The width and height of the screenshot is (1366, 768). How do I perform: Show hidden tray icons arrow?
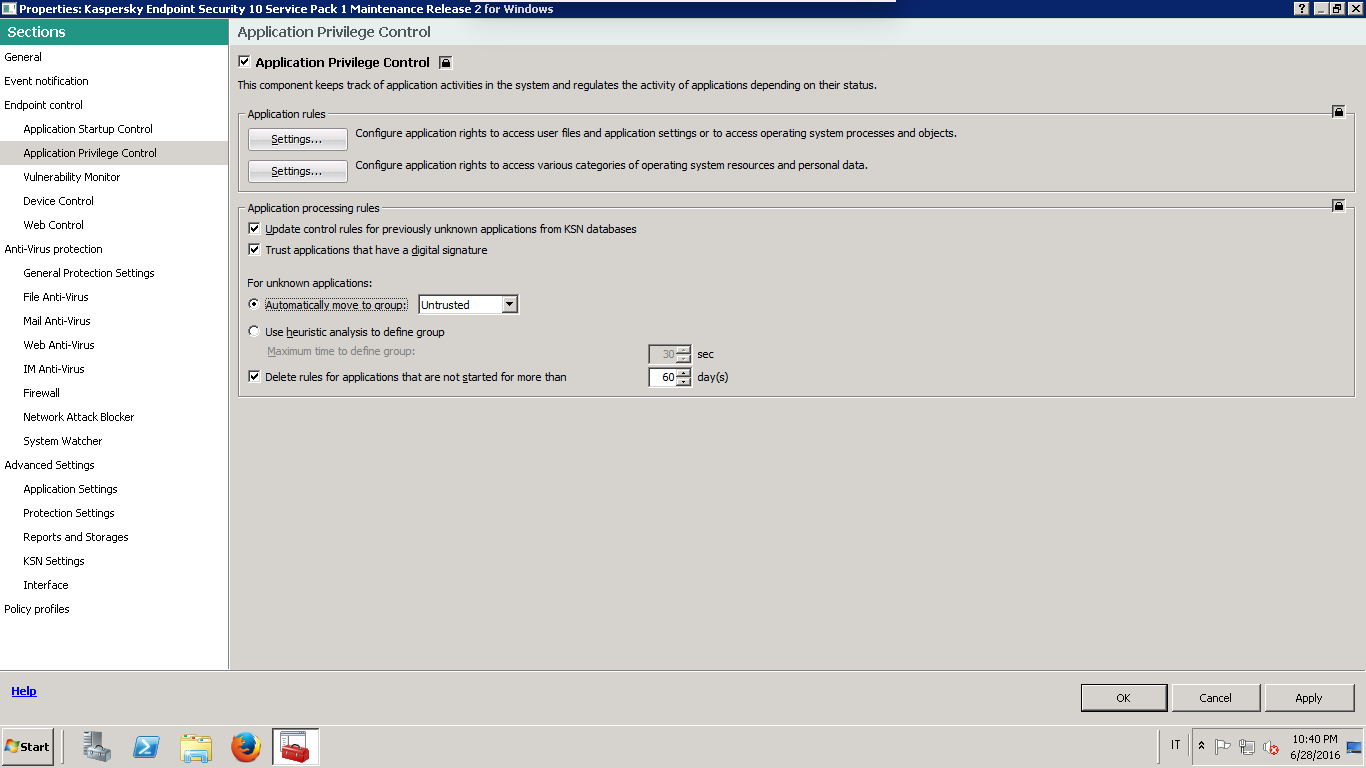pos(1201,746)
